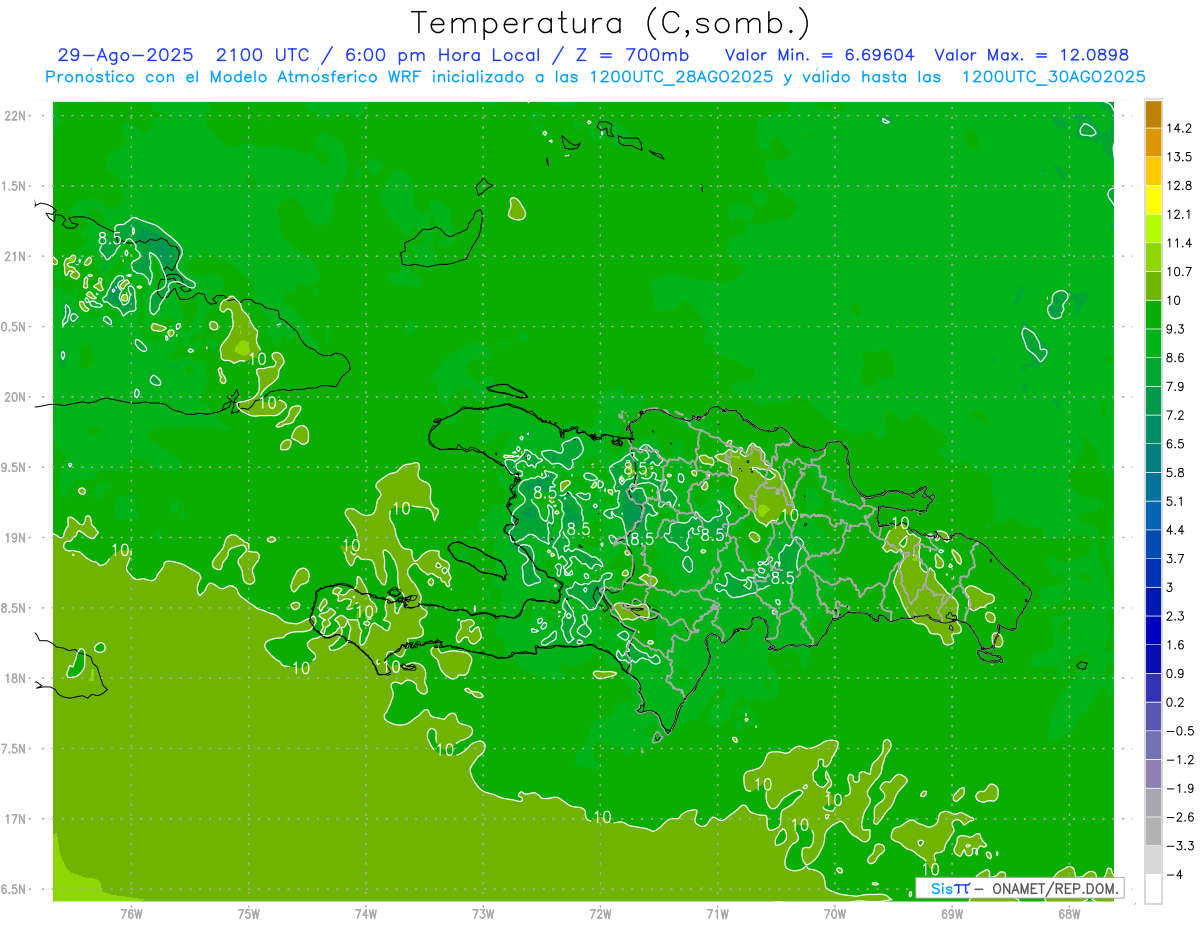Viewport: 1200px width, 927px height.
Task: Select the yellow swatch between 12.1 and 12.8
Action: [x=1153, y=200]
